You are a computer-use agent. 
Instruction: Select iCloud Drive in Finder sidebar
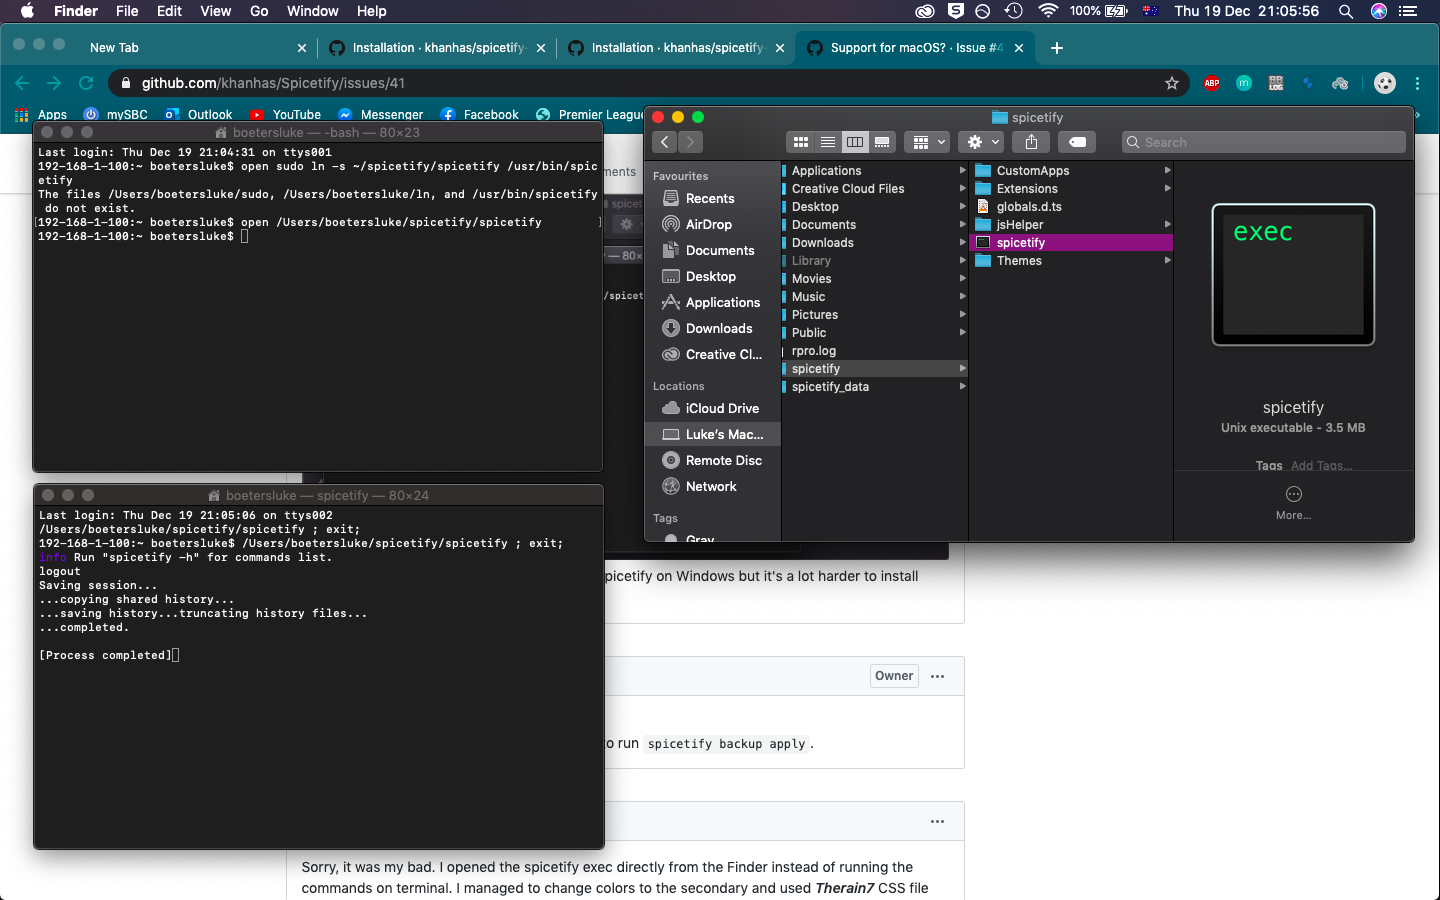713,408
